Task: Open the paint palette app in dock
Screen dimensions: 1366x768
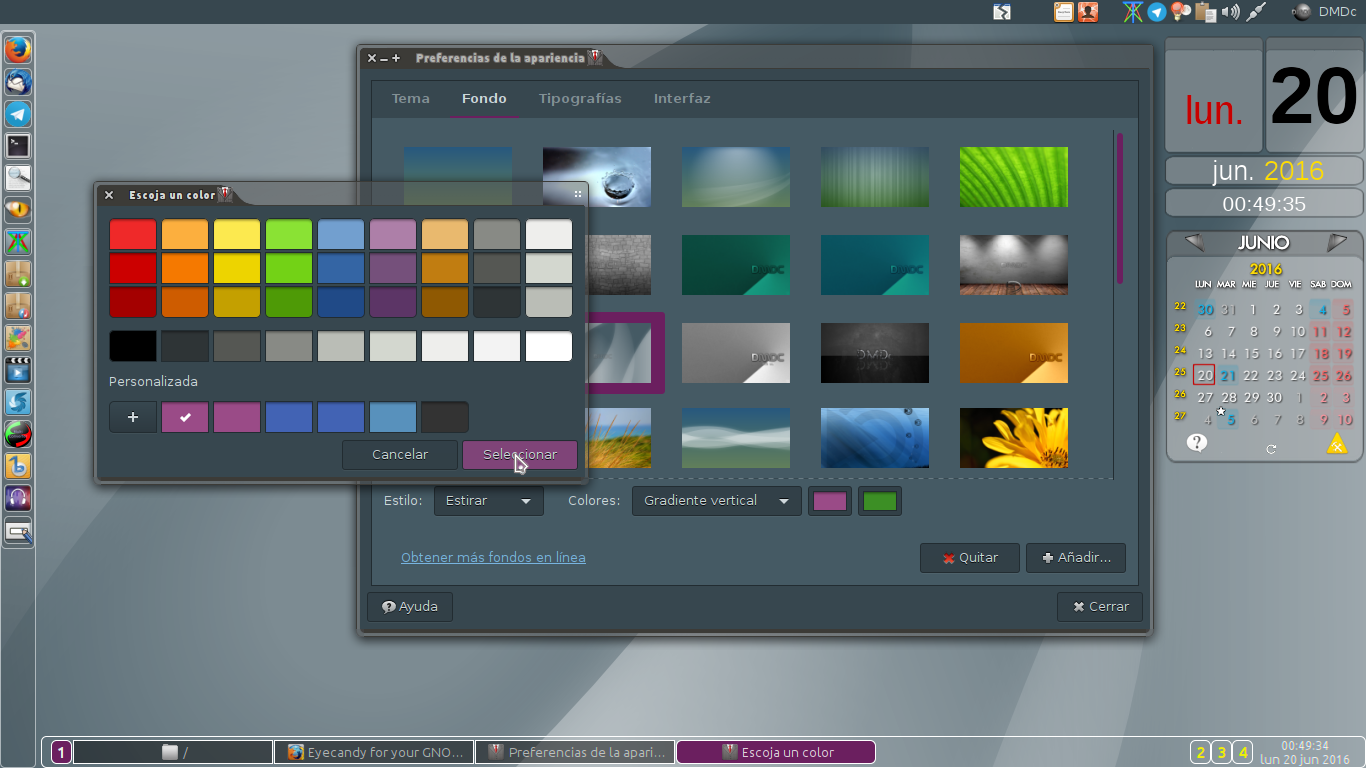Action: pos(18,337)
